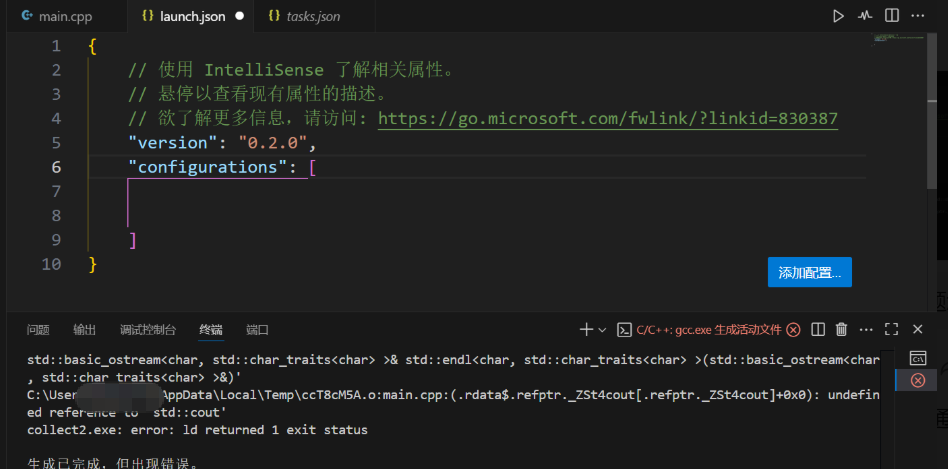Click line number 10 in gutter

pos(51,264)
